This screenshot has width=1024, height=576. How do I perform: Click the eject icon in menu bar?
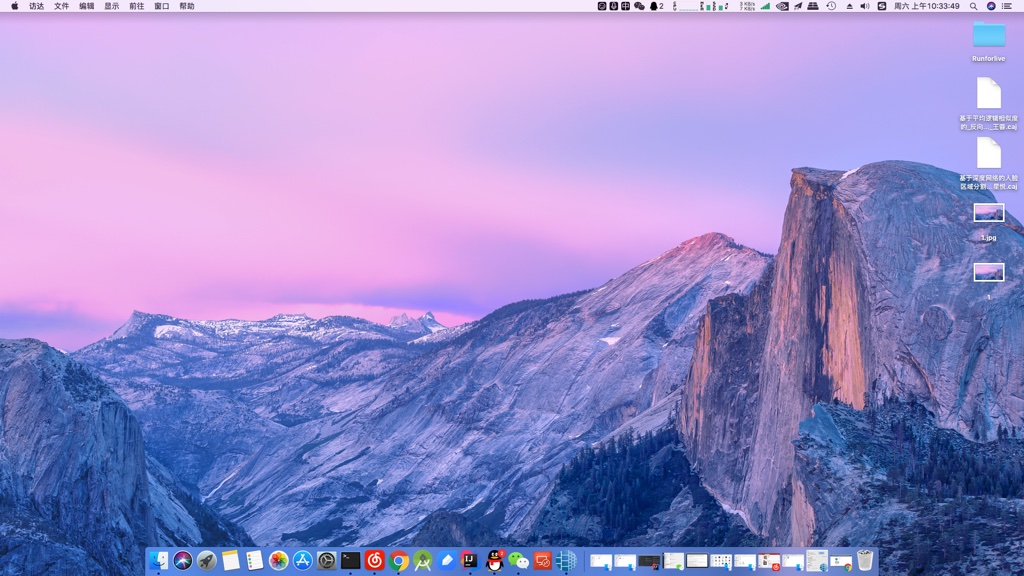[849, 6]
